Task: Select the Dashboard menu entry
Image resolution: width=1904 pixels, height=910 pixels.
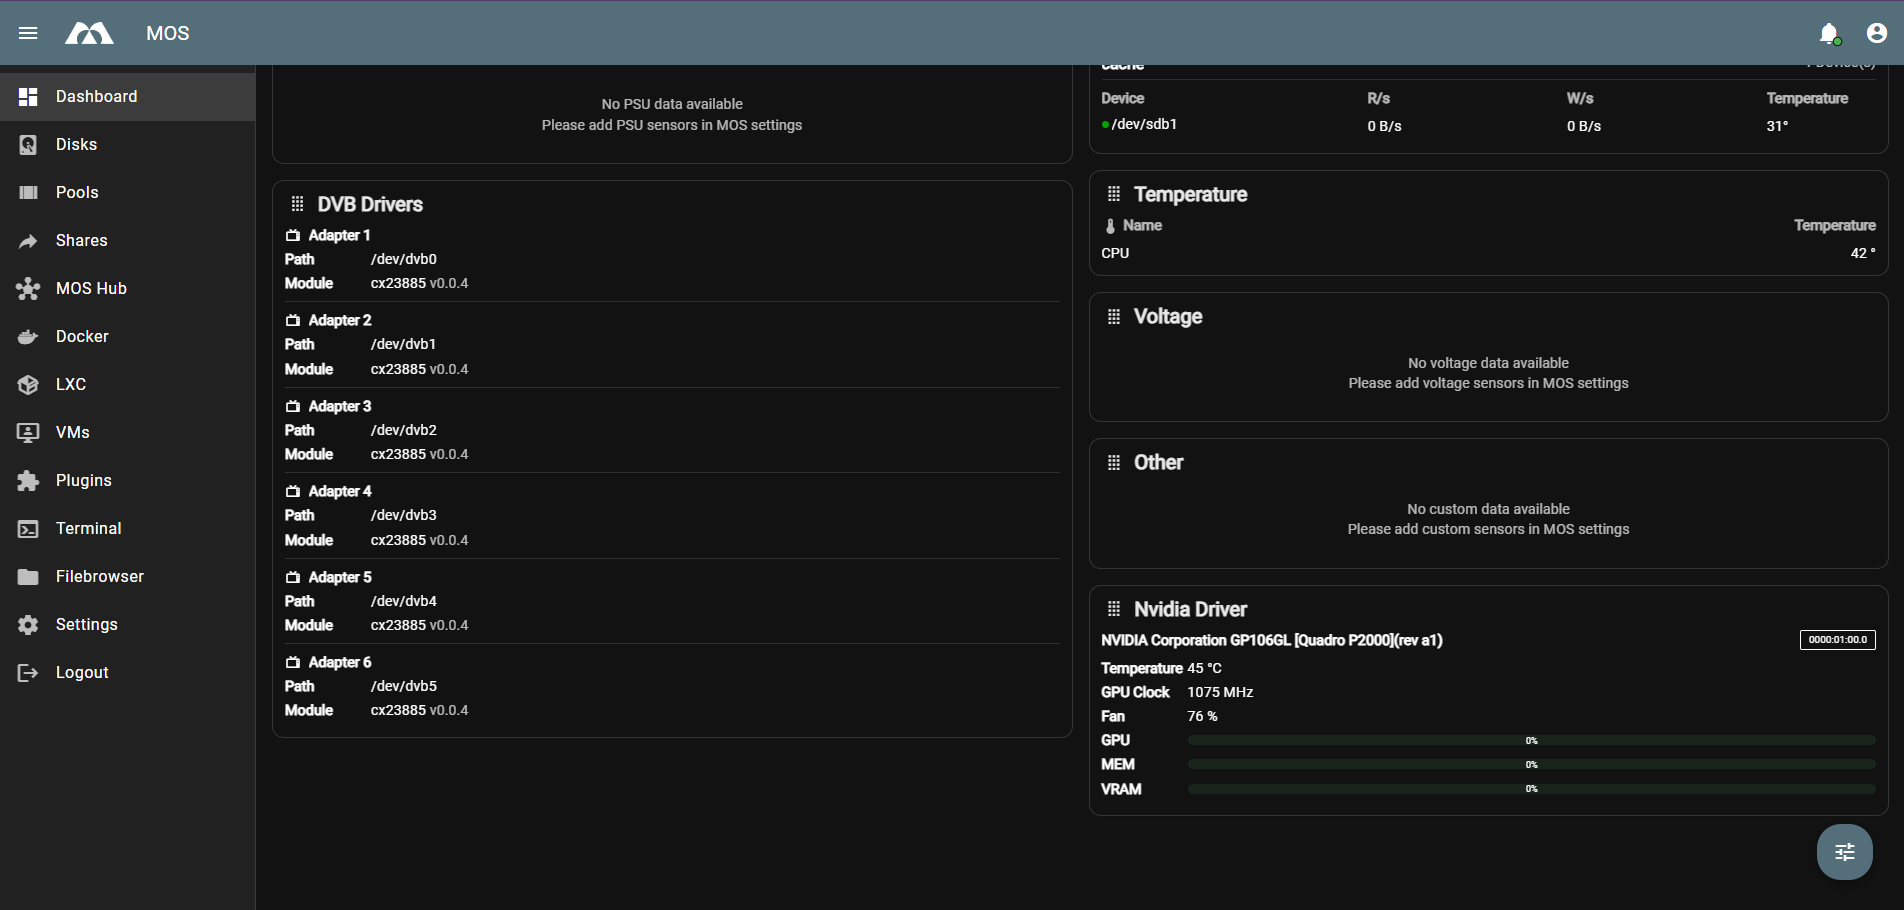Action: point(96,96)
